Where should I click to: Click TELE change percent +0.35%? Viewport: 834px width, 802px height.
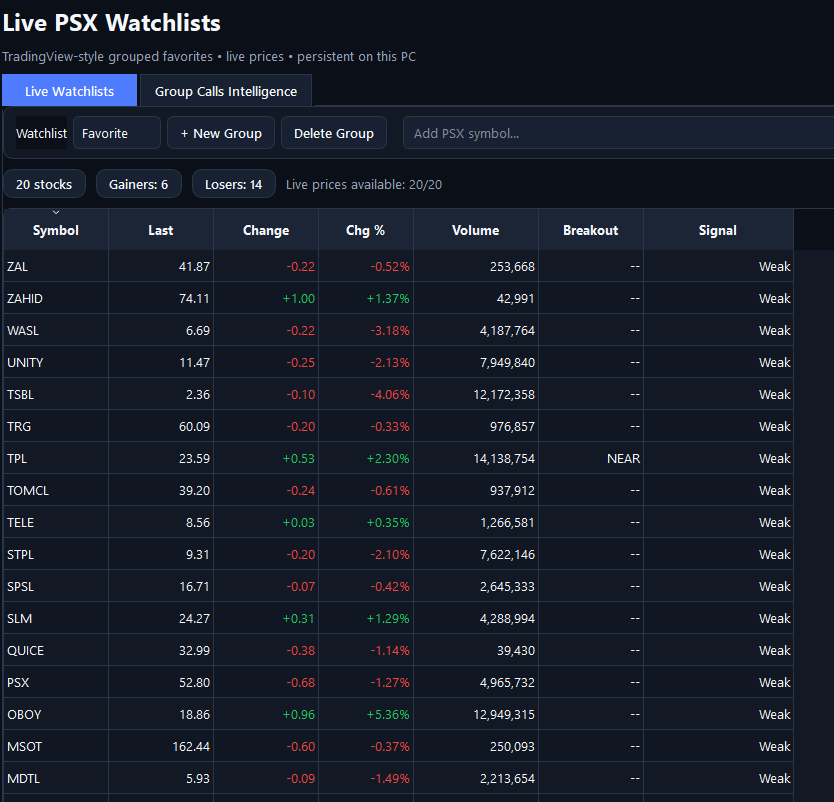click(388, 522)
